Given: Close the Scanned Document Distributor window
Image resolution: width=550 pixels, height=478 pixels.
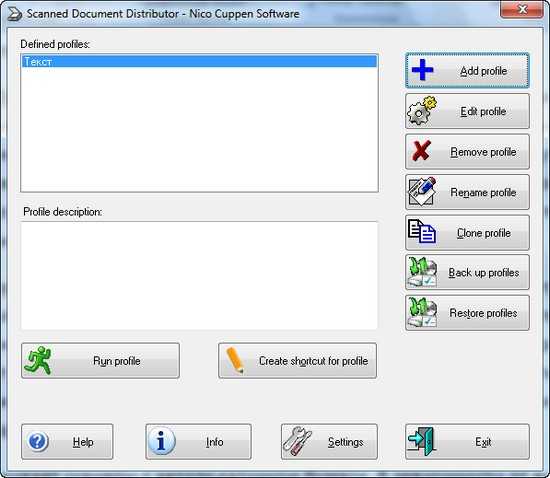Looking at the screenshot, I should 522,9.
